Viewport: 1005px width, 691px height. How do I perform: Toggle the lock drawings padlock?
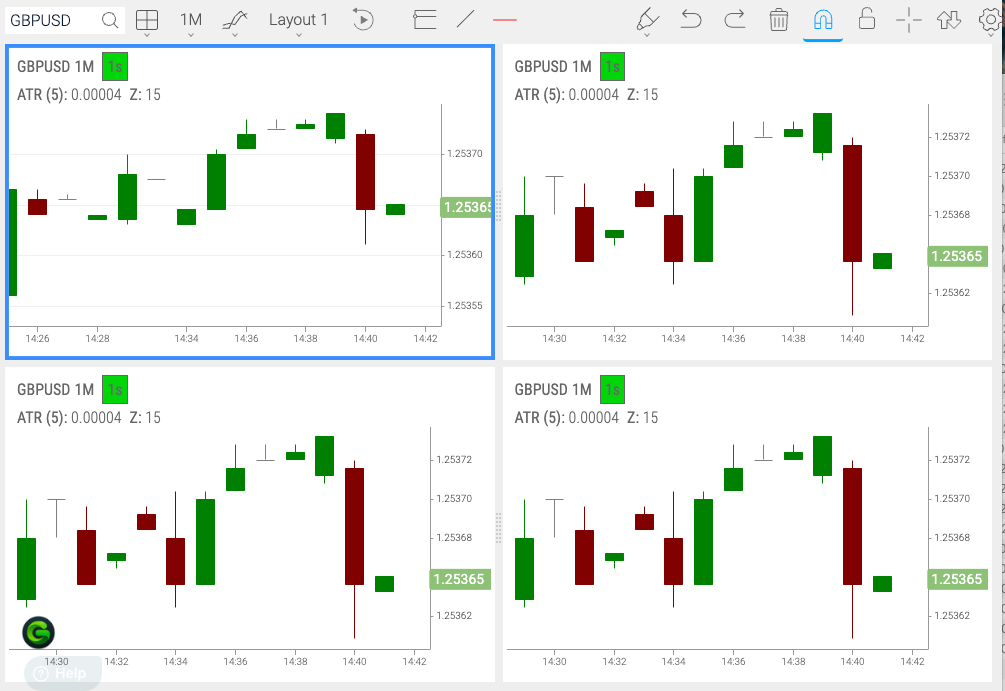(x=867, y=19)
